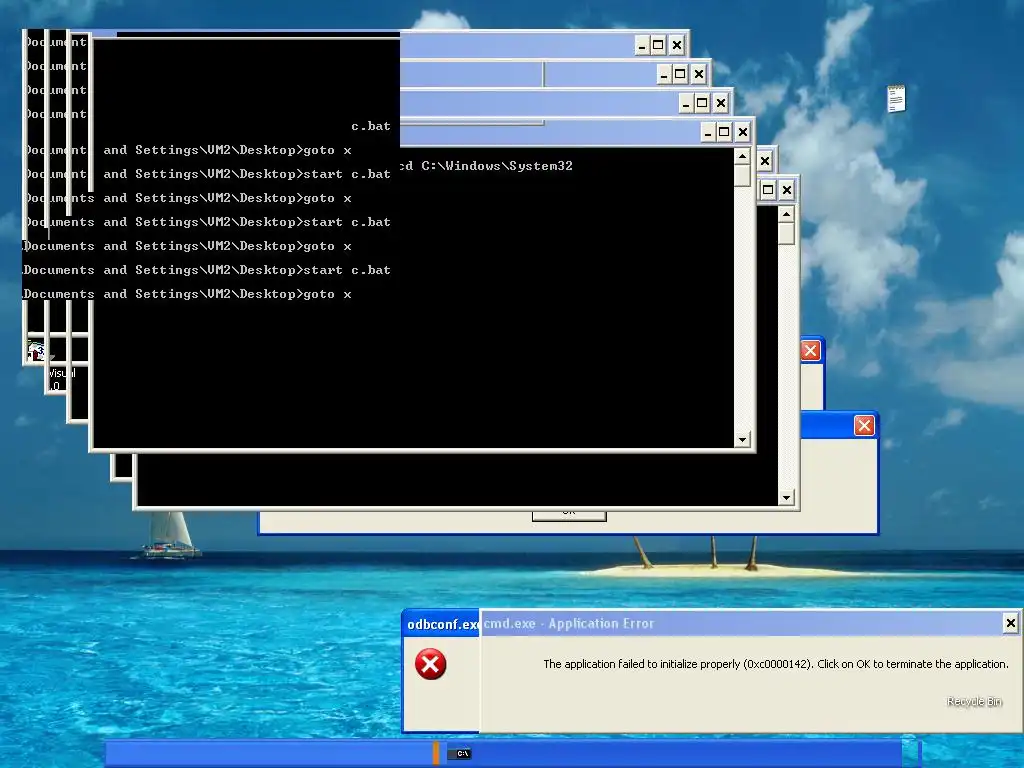Maximize the lowest console window in the cascade
Screen dimensions: 1024x768
(768, 190)
